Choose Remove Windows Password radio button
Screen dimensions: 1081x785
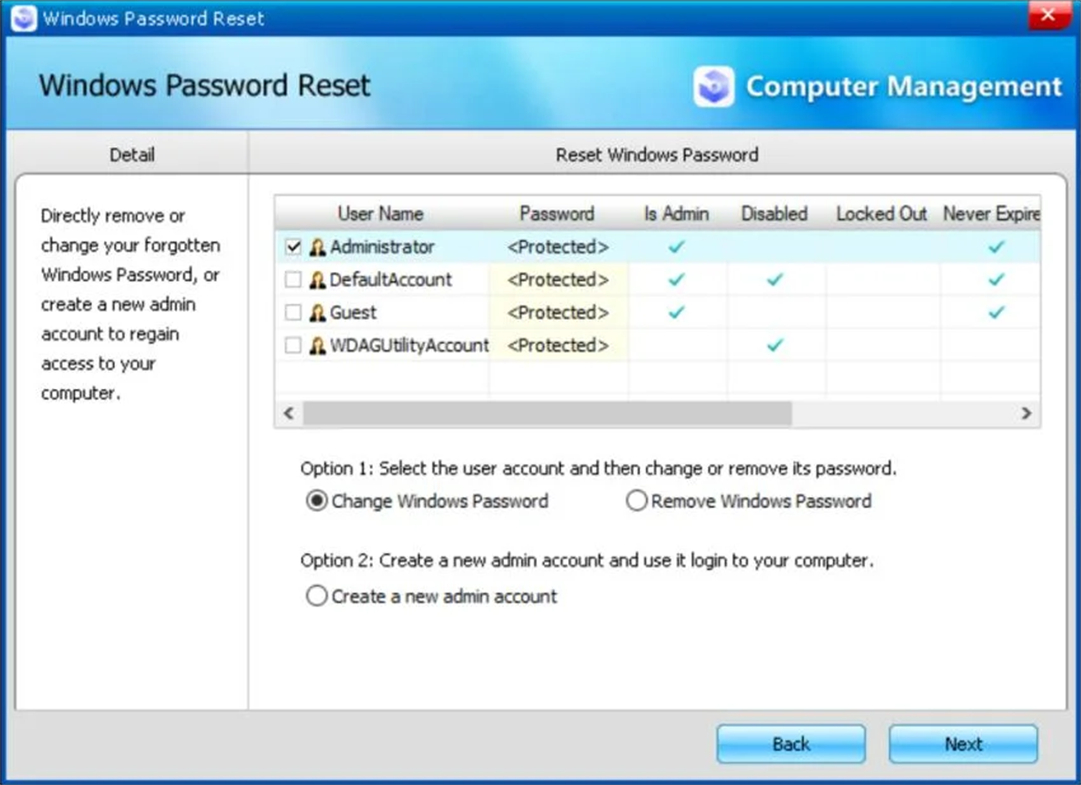coord(637,502)
